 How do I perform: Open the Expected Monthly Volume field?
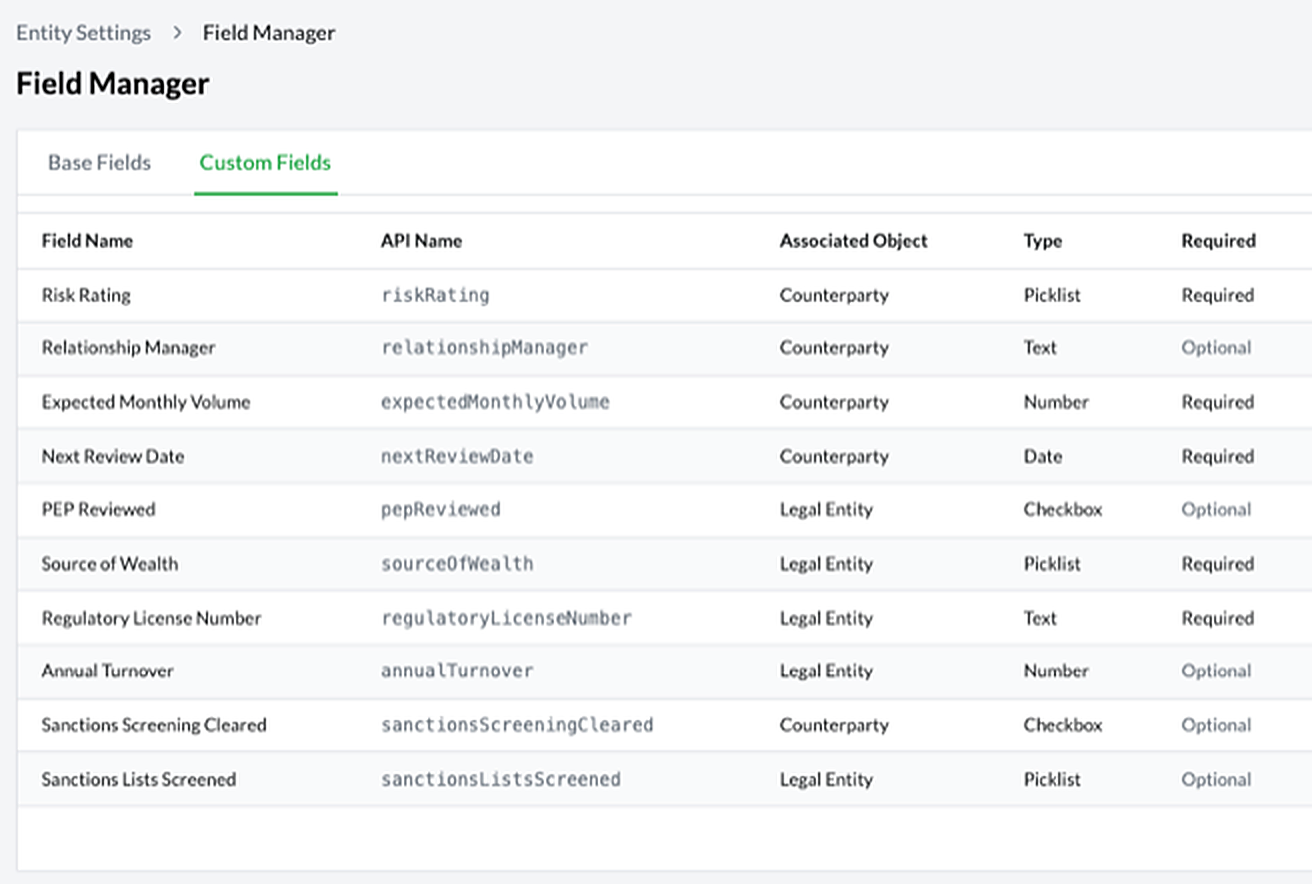[x=146, y=402]
